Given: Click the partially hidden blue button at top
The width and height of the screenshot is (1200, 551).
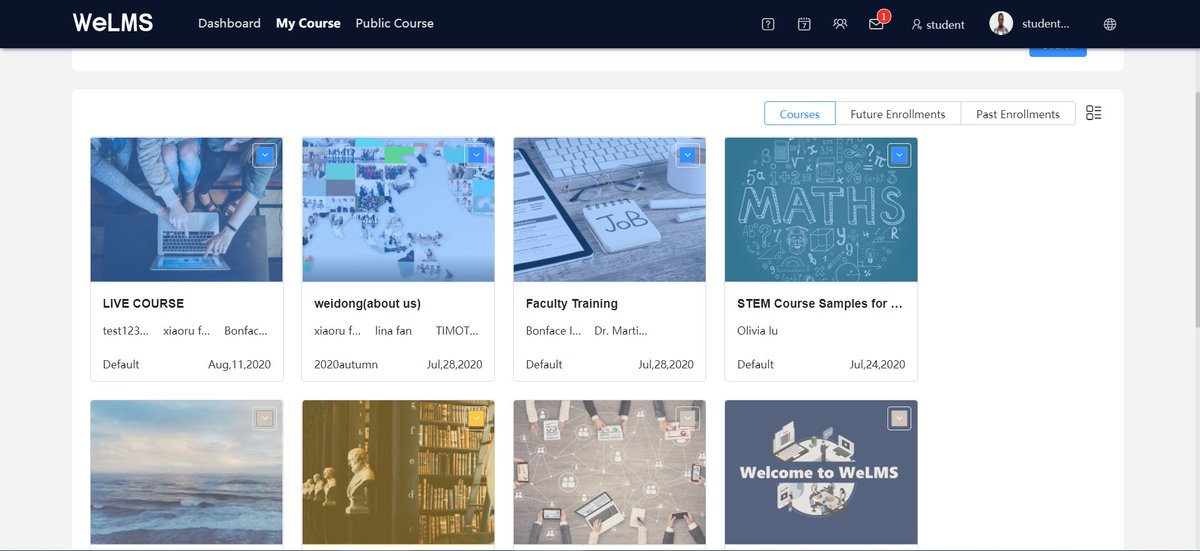Looking at the screenshot, I should point(1058,52).
